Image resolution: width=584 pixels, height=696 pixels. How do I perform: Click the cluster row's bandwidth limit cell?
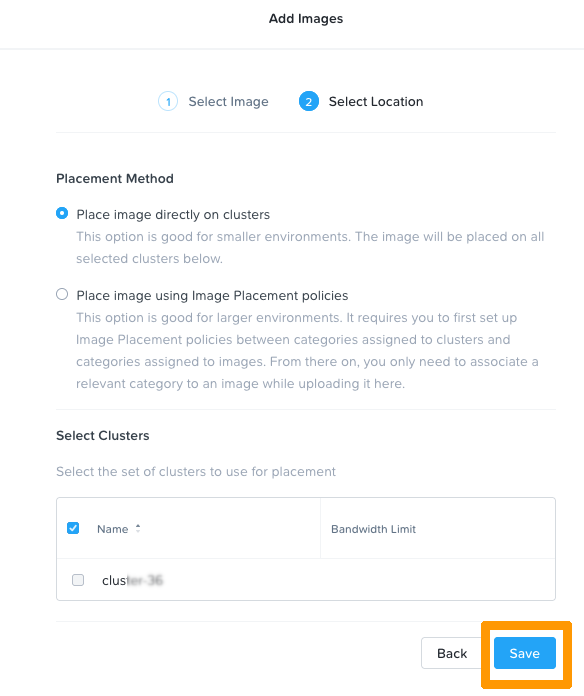point(438,580)
